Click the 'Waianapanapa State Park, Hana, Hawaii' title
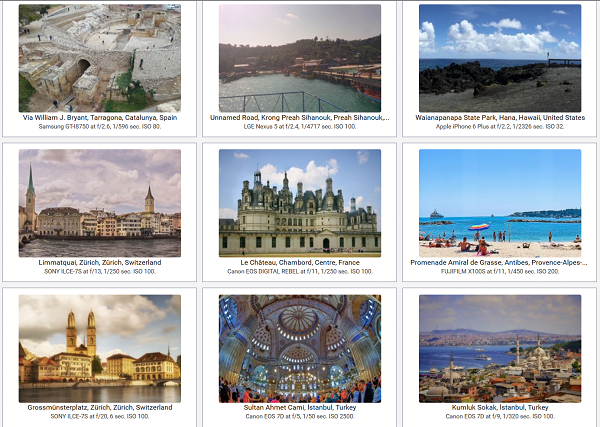Screen dimensions: 600x427 [x=500, y=117]
